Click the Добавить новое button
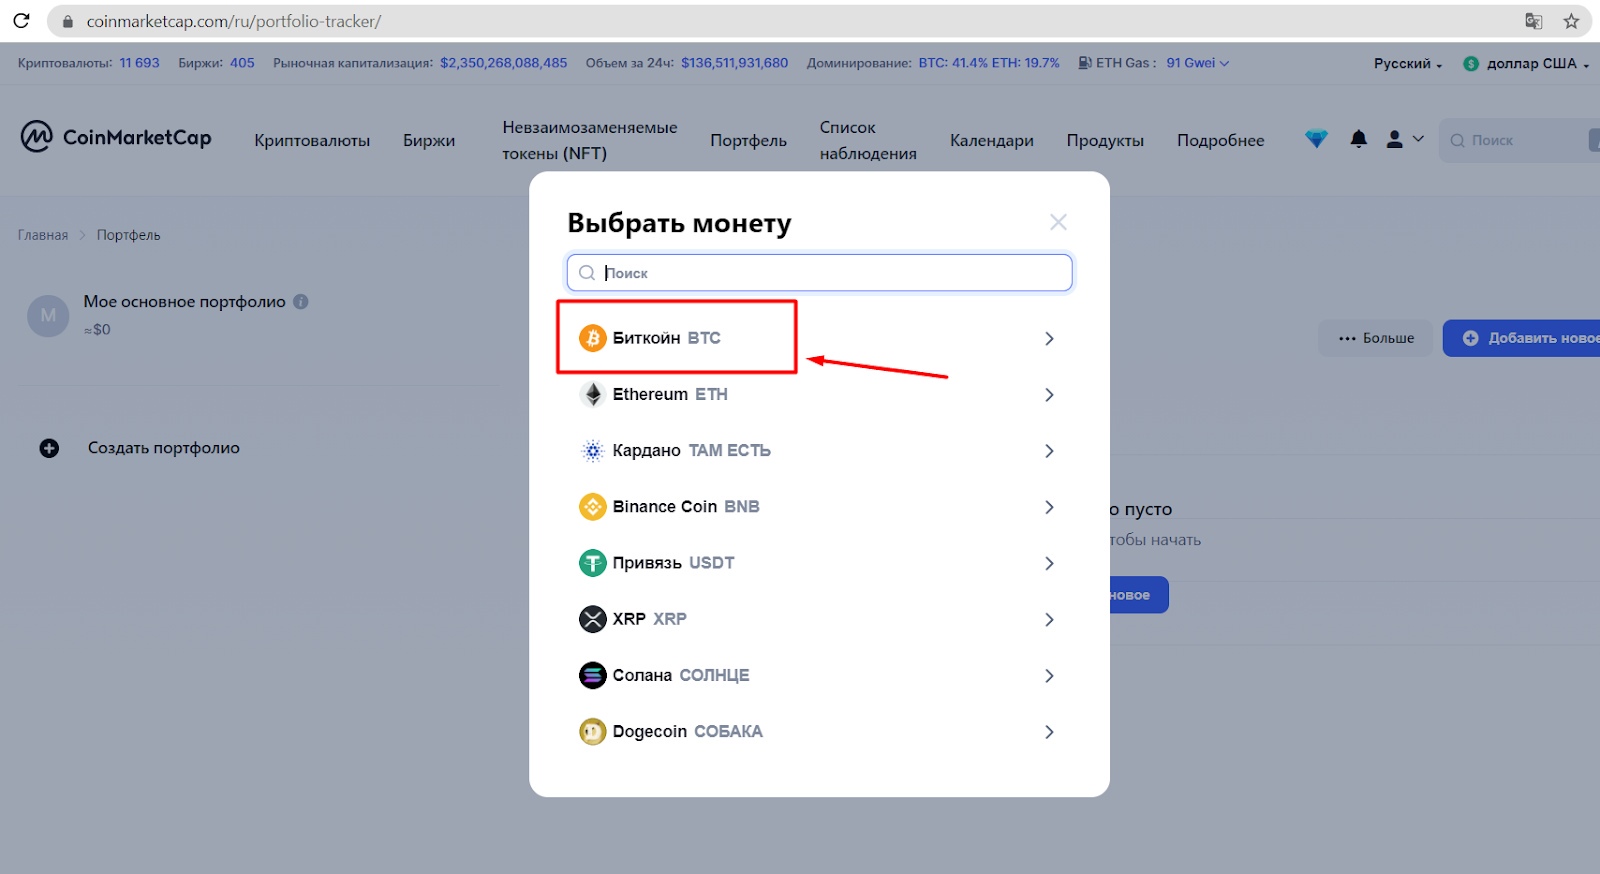This screenshot has height=874, width=1600. pyautogui.click(x=1521, y=338)
